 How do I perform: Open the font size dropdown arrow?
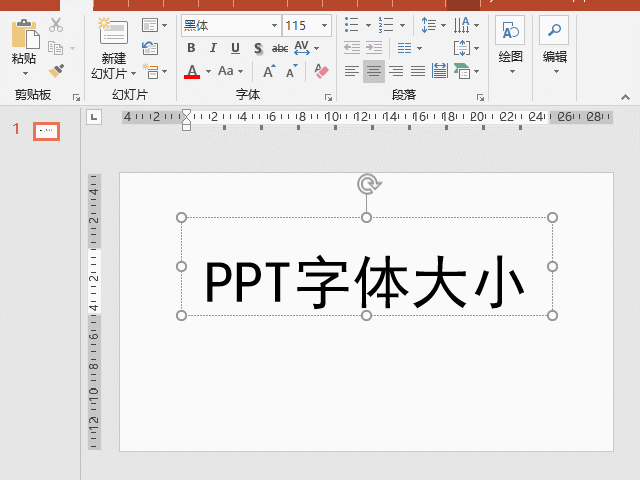pyautogui.click(x=324, y=25)
